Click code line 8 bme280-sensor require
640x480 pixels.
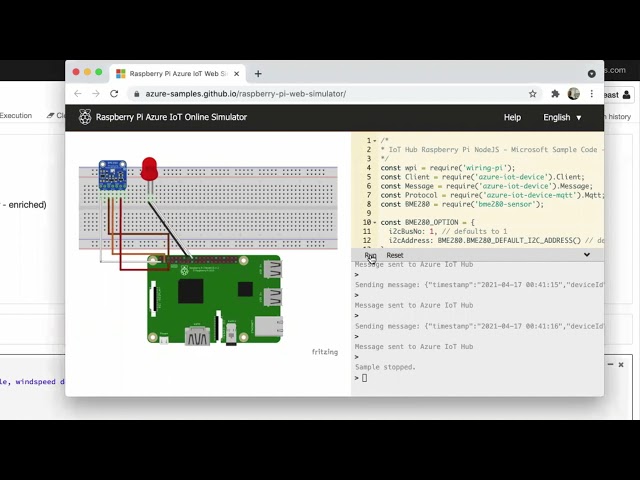click(x=462, y=204)
